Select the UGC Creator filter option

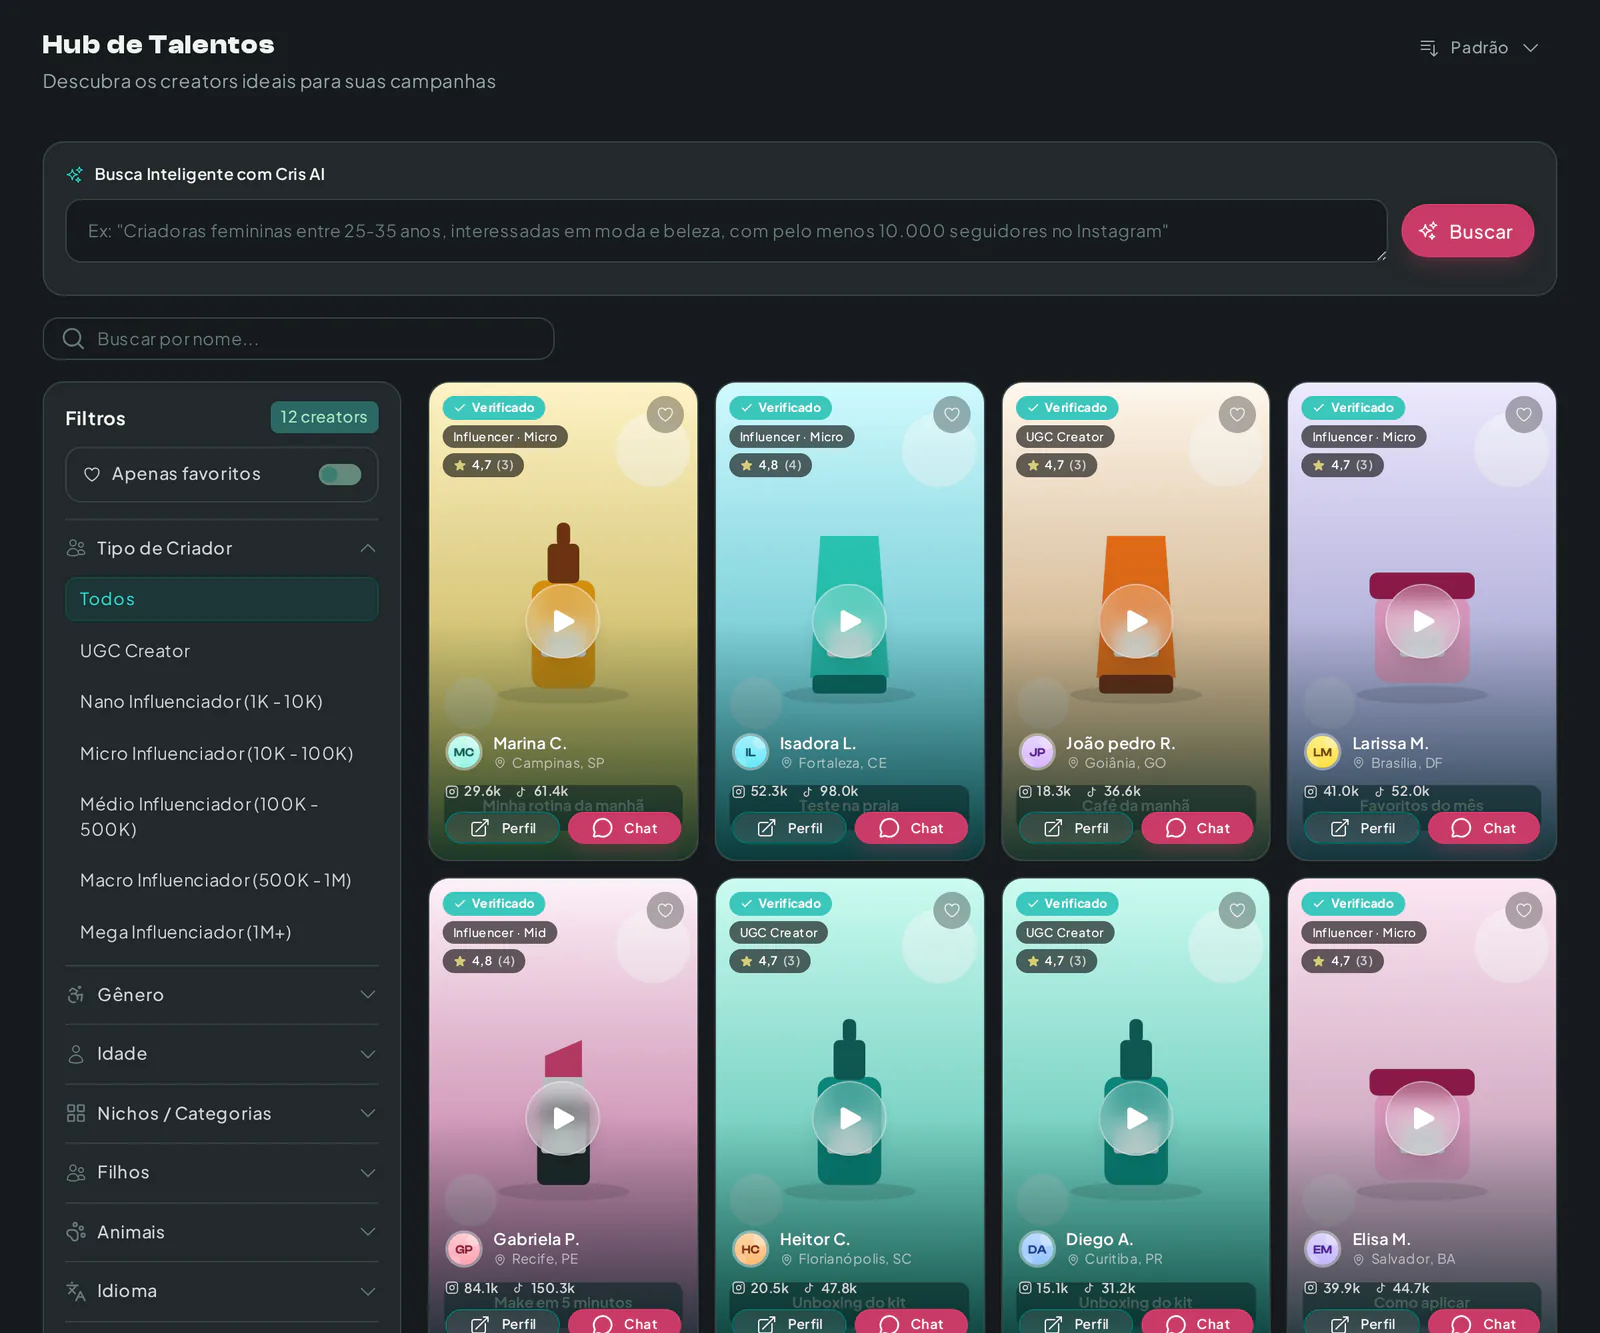tap(222, 651)
